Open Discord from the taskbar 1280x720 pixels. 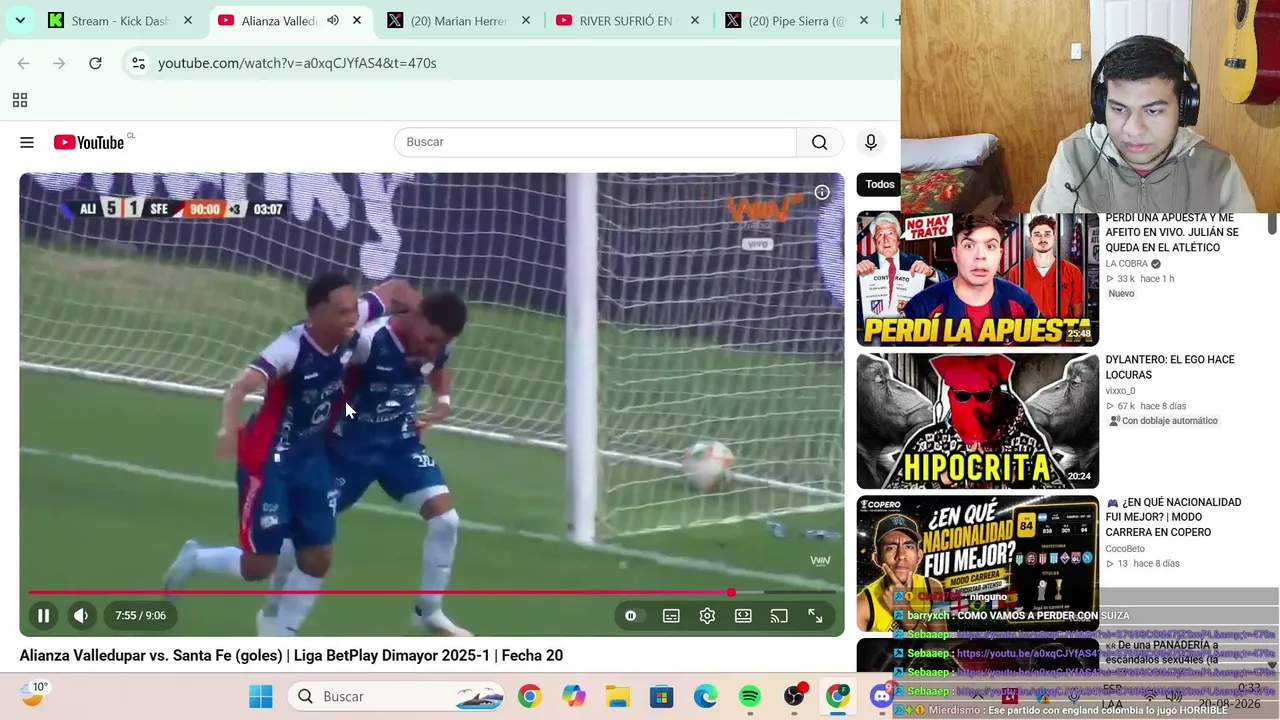881,696
